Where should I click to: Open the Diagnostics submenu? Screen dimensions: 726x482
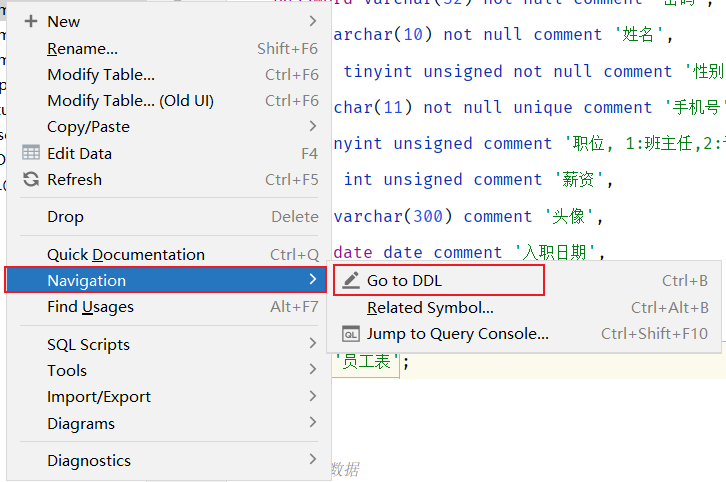pos(89,460)
